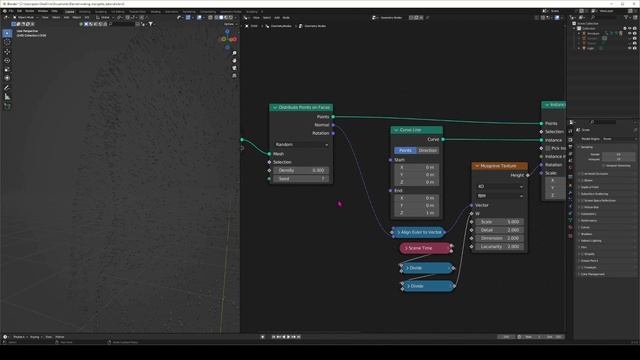The width and height of the screenshot is (640, 360).
Task: Open the Node menu in node editor header
Action: coord(286,18)
